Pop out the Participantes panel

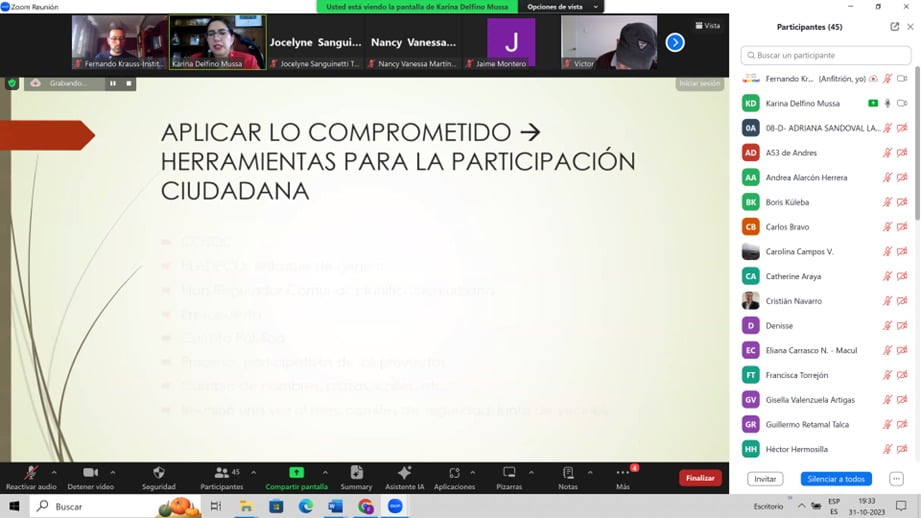(x=894, y=27)
